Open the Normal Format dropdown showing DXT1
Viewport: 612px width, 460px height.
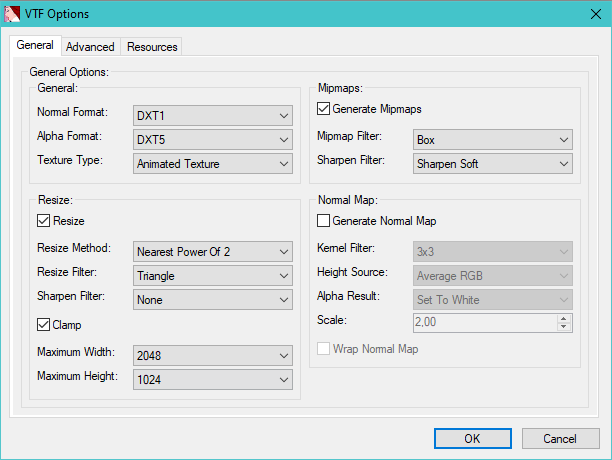213,115
